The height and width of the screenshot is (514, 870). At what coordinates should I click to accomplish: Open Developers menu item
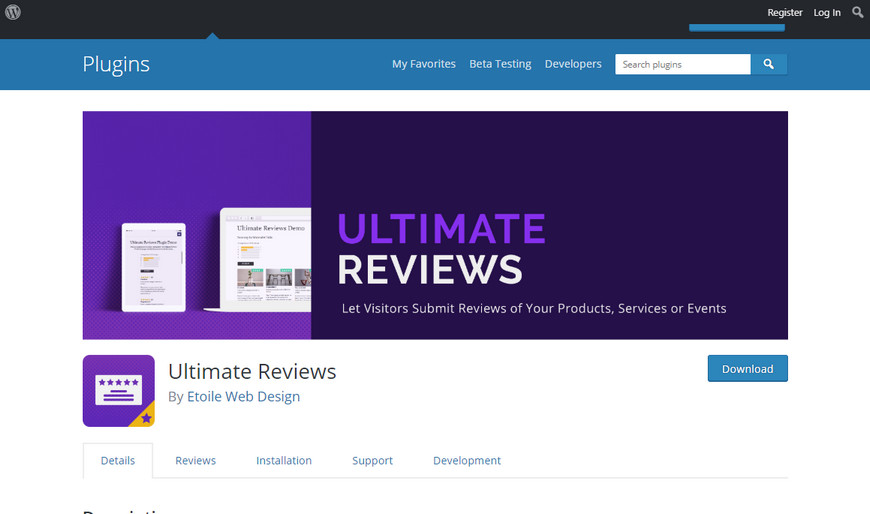[x=573, y=64]
